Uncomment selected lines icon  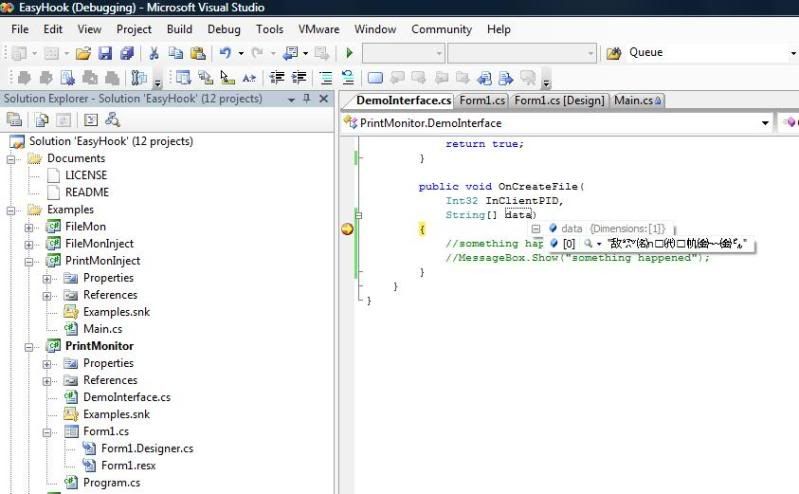(348, 77)
